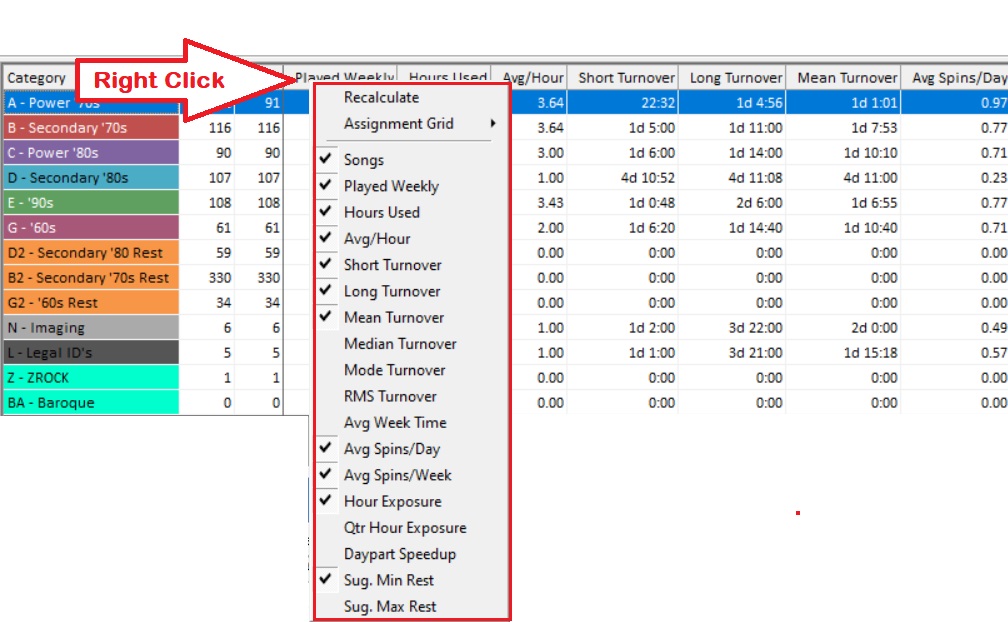Disable the Hours Used column
The width and height of the screenshot is (1008, 622).
tap(382, 212)
